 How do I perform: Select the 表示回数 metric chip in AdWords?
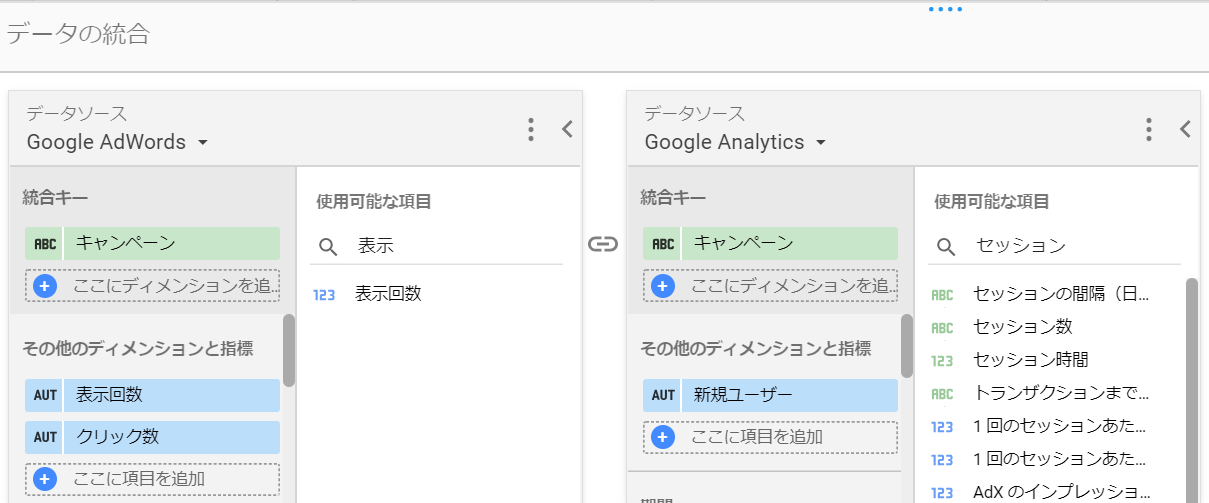[152, 395]
